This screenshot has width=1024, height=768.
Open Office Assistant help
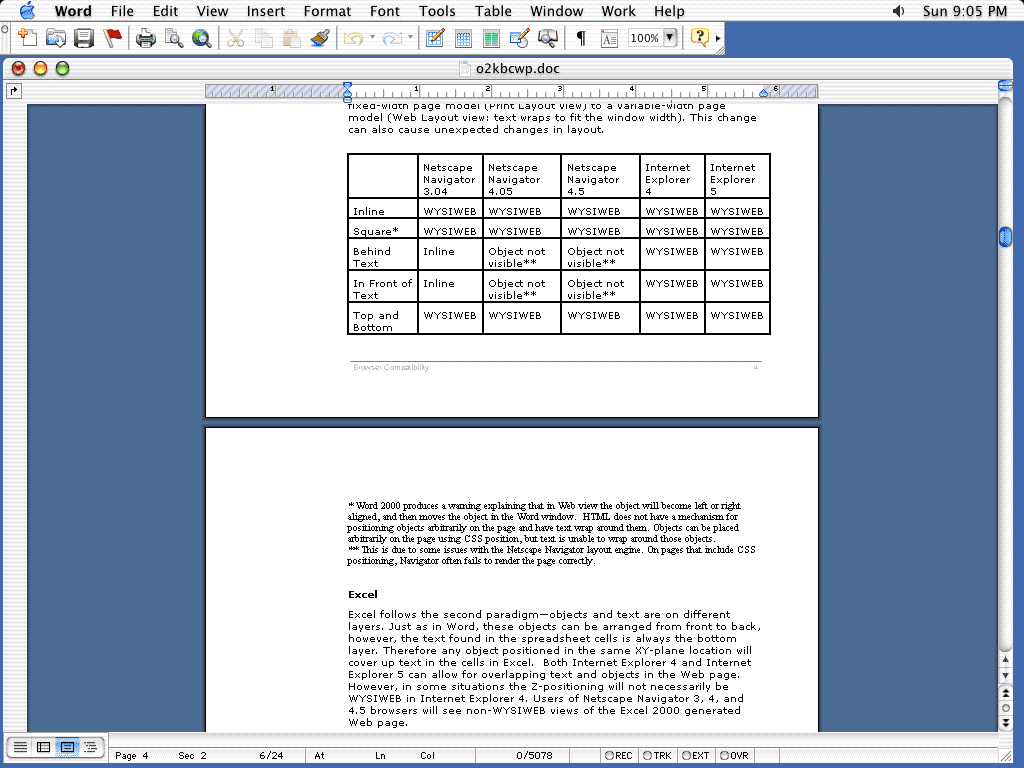click(699, 37)
